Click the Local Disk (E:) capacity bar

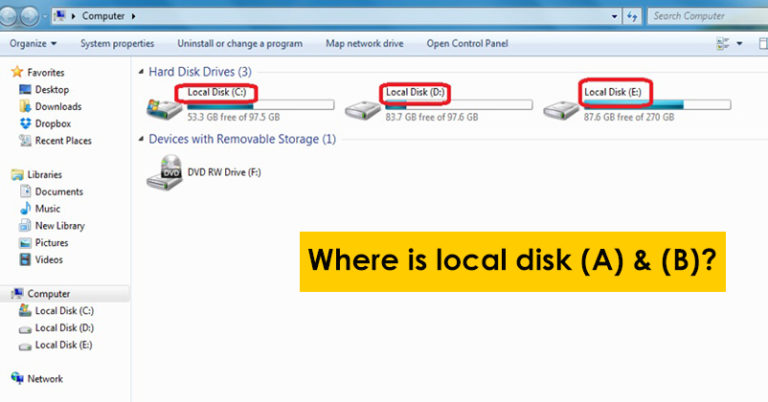click(656, 105)
